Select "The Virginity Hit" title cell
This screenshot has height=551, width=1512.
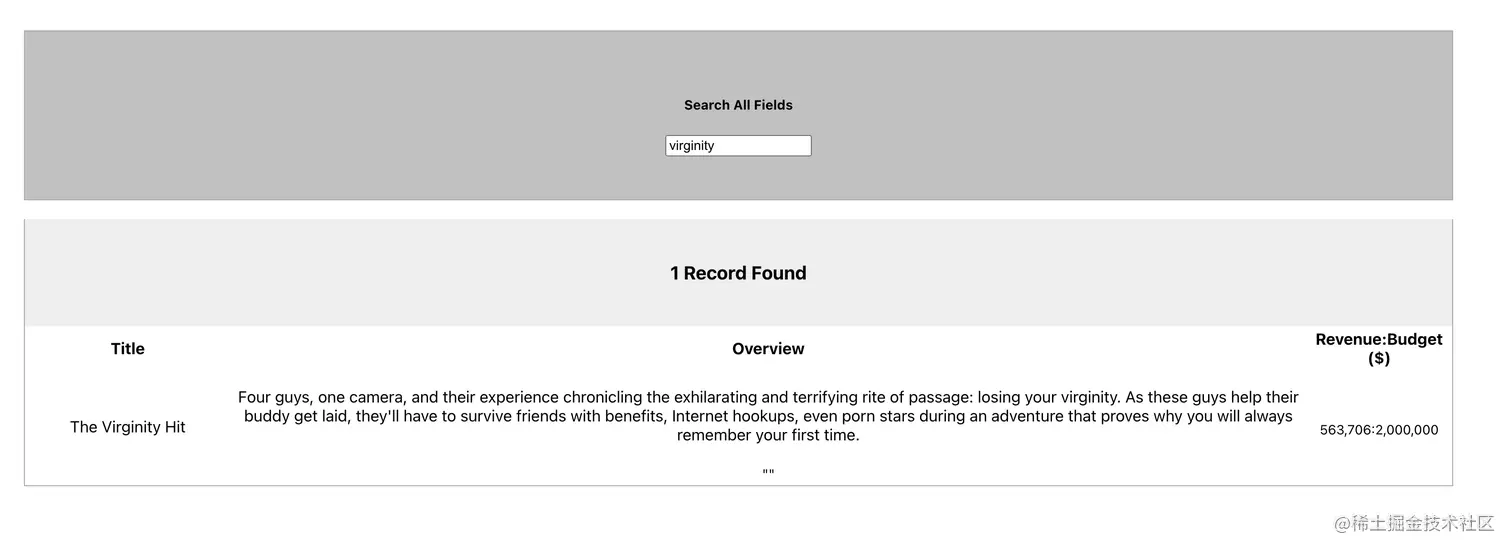[x=128, y=427]
